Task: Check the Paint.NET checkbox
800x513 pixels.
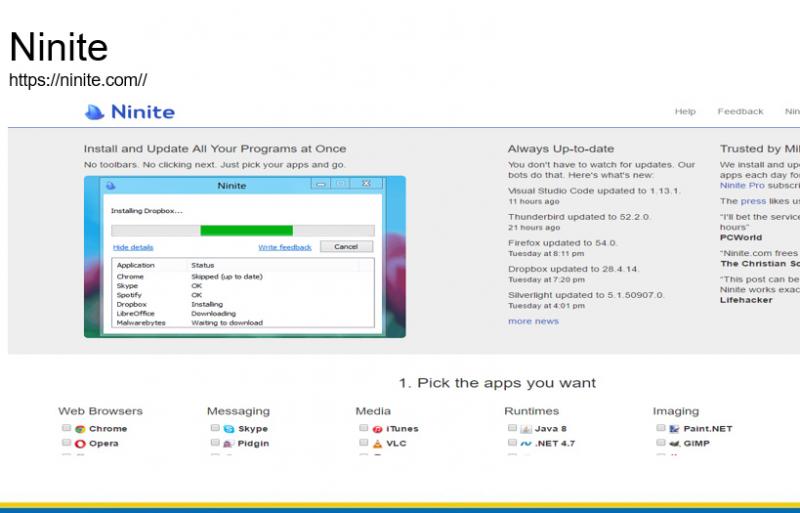Action: [661, 428]
